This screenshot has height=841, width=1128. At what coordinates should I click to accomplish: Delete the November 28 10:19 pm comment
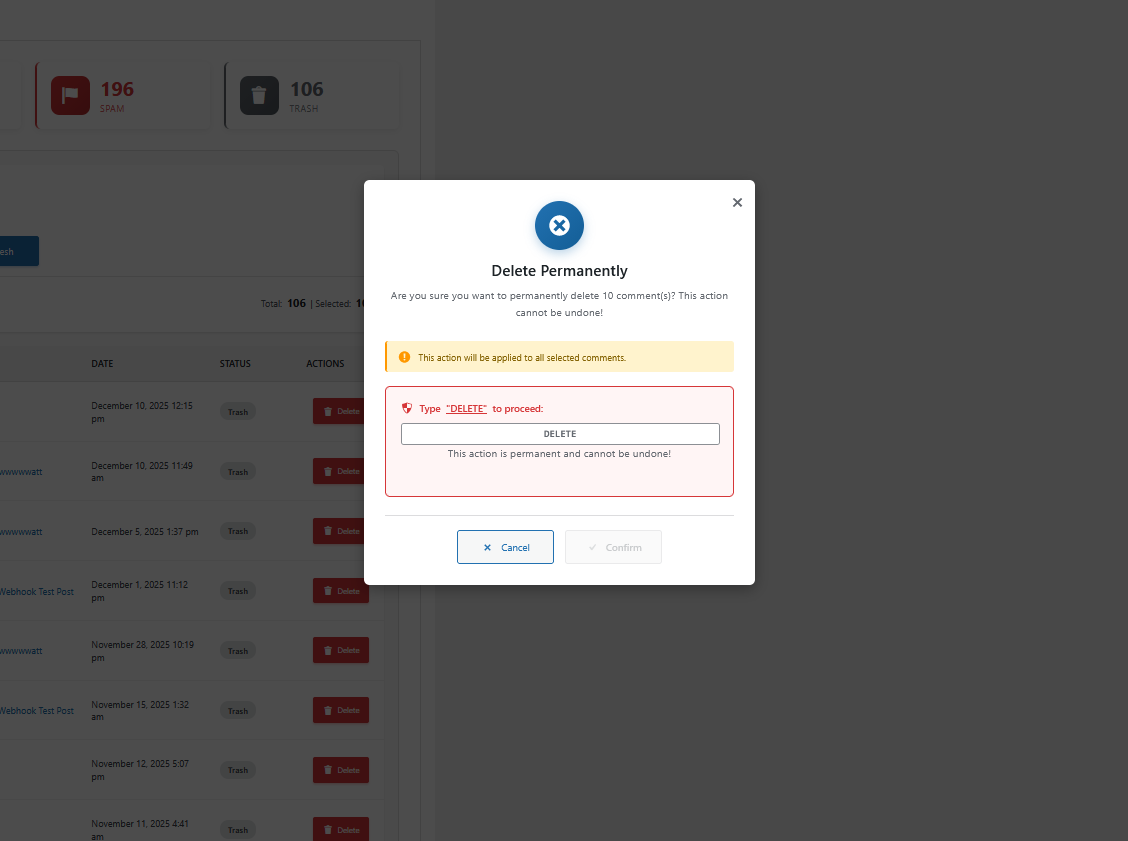point(340,650)
